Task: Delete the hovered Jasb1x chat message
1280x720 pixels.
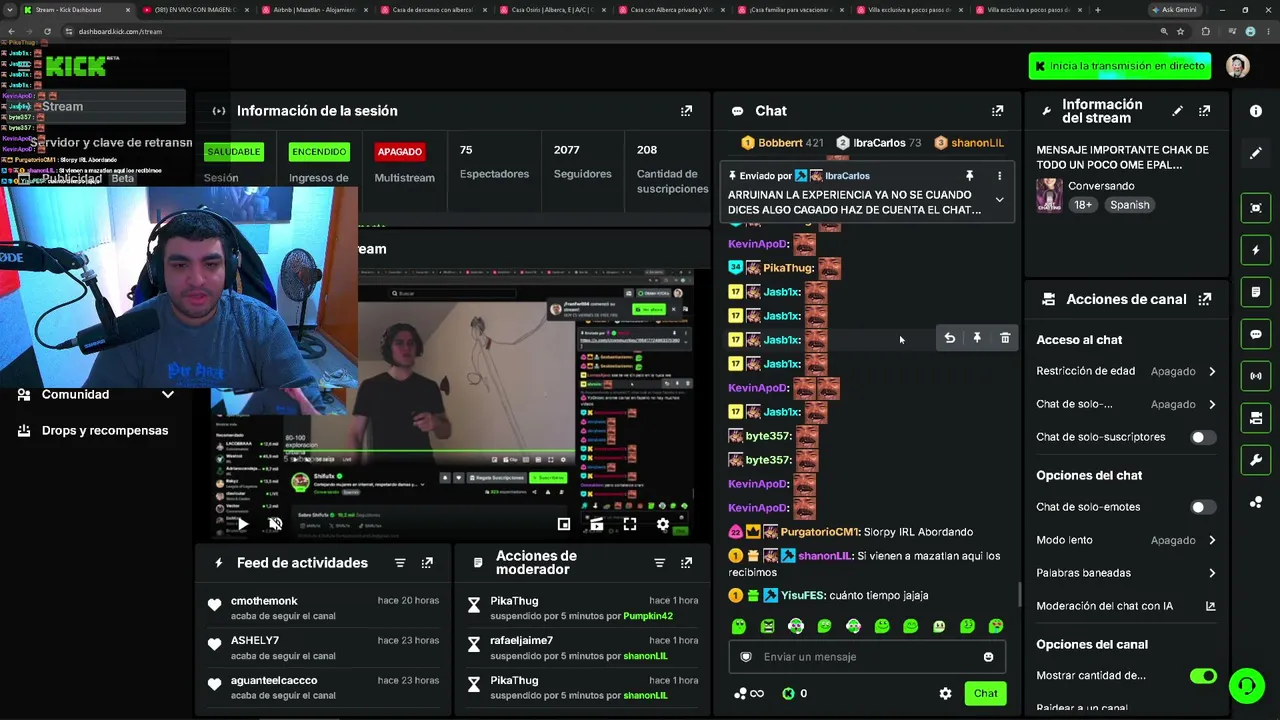Action: point(1005,338)
